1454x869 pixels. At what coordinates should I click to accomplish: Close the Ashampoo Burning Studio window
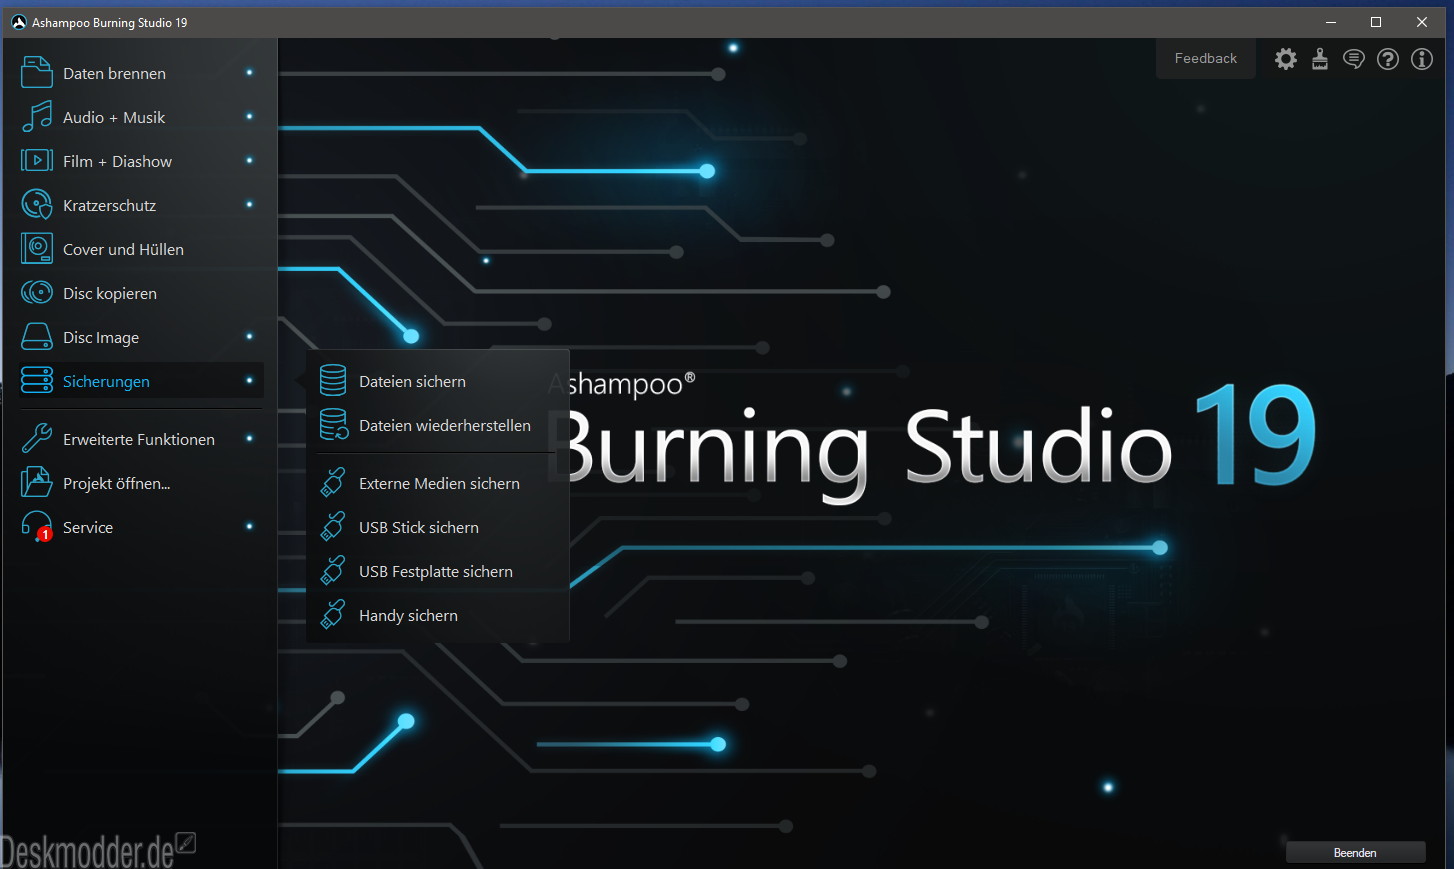pos(1422,22)
